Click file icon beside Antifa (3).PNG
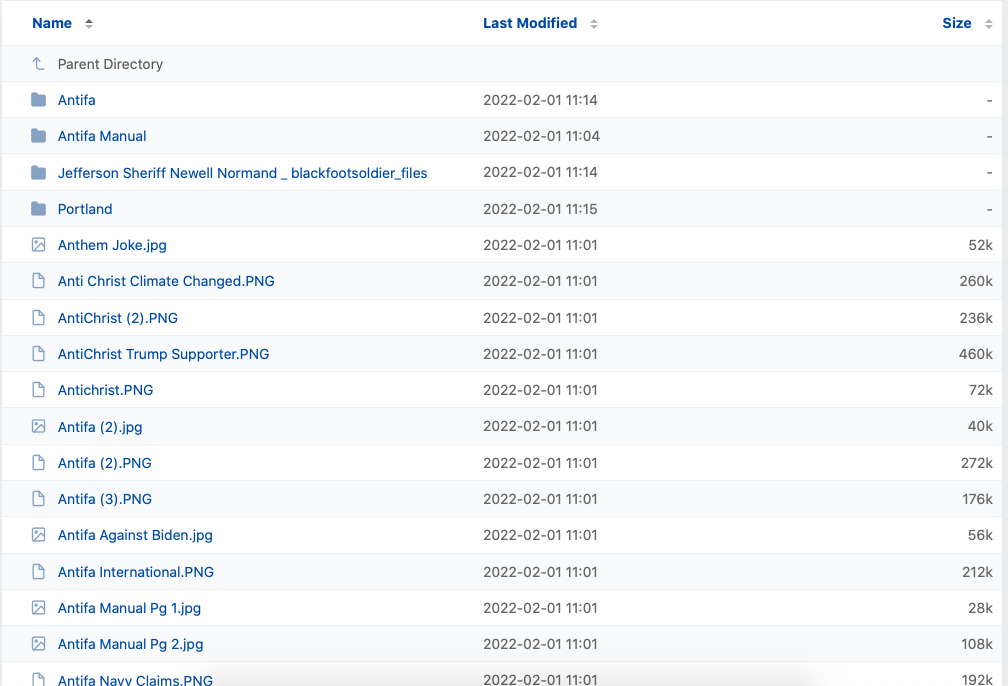 point(39,498)
